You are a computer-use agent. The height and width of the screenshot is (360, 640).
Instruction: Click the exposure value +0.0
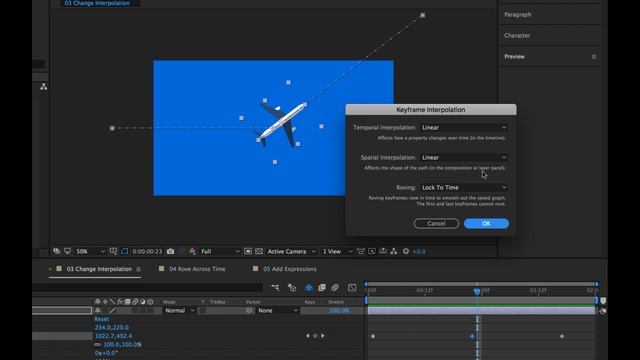419,251
